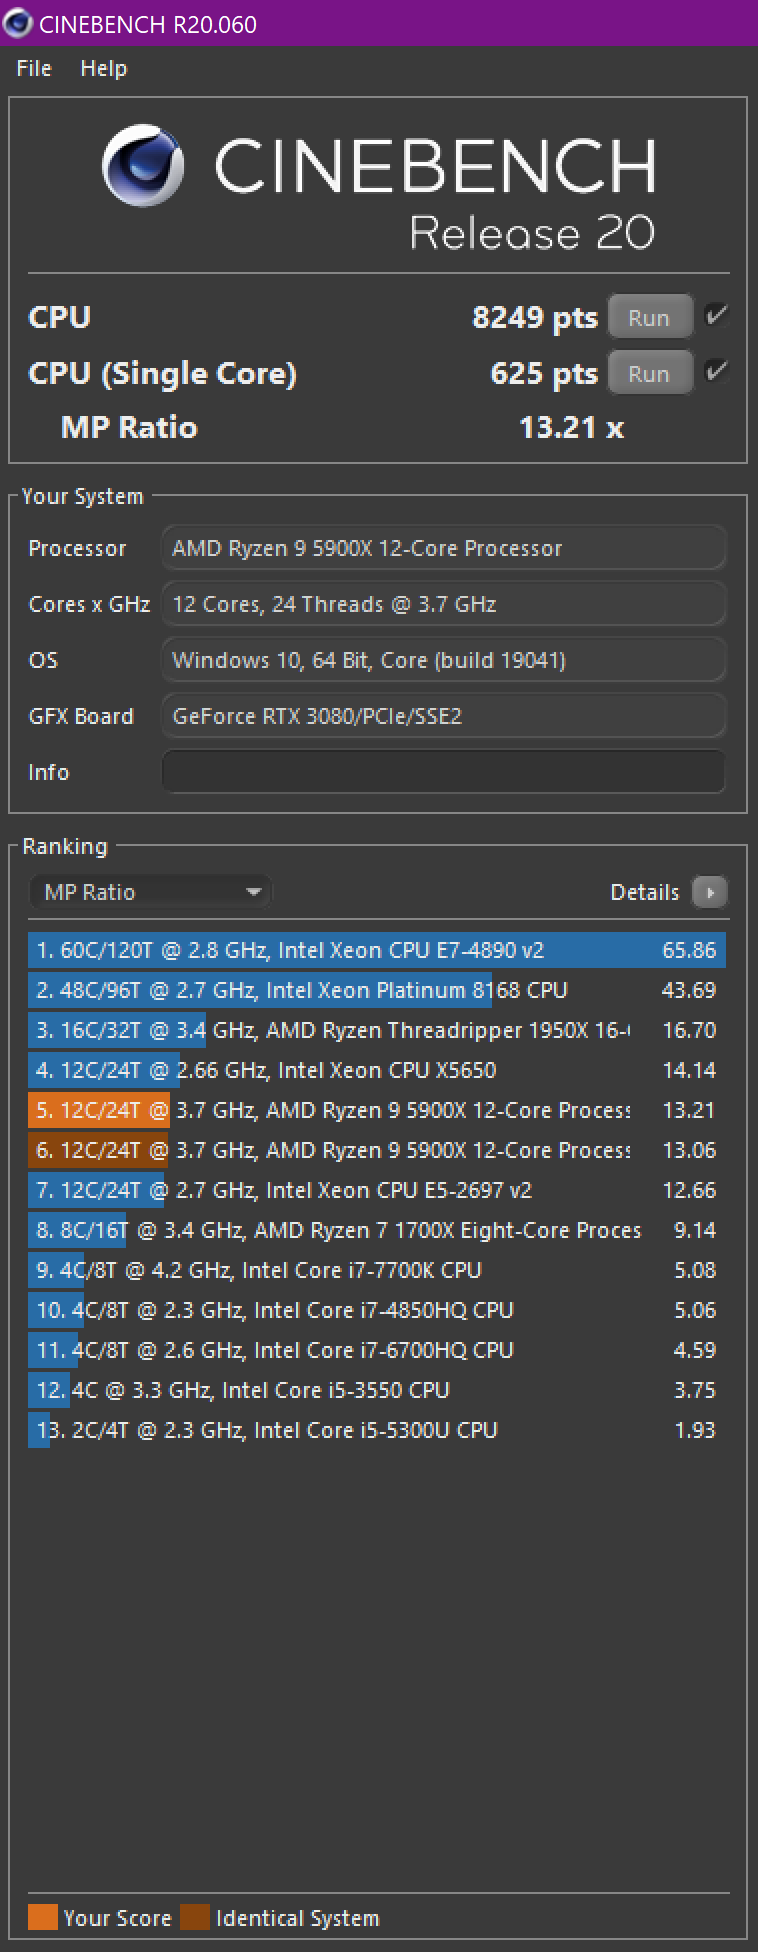This screenshot has width=758, height=1952.
Task: Click the Details label in Ranking
Action: (x=644, y=892)
